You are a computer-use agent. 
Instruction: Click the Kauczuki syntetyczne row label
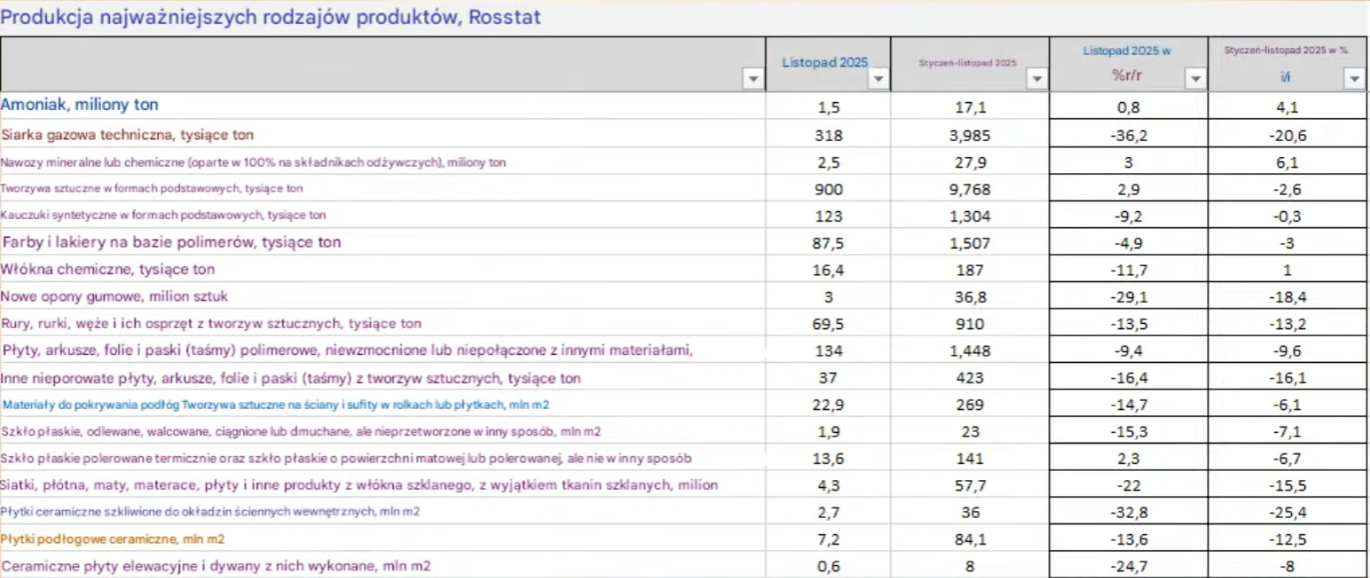(164, 215)
